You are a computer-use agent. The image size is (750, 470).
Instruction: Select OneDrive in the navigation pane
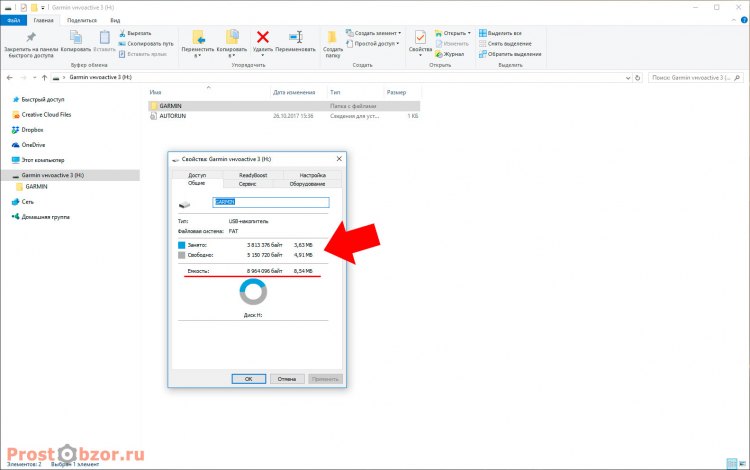(29, 145)
